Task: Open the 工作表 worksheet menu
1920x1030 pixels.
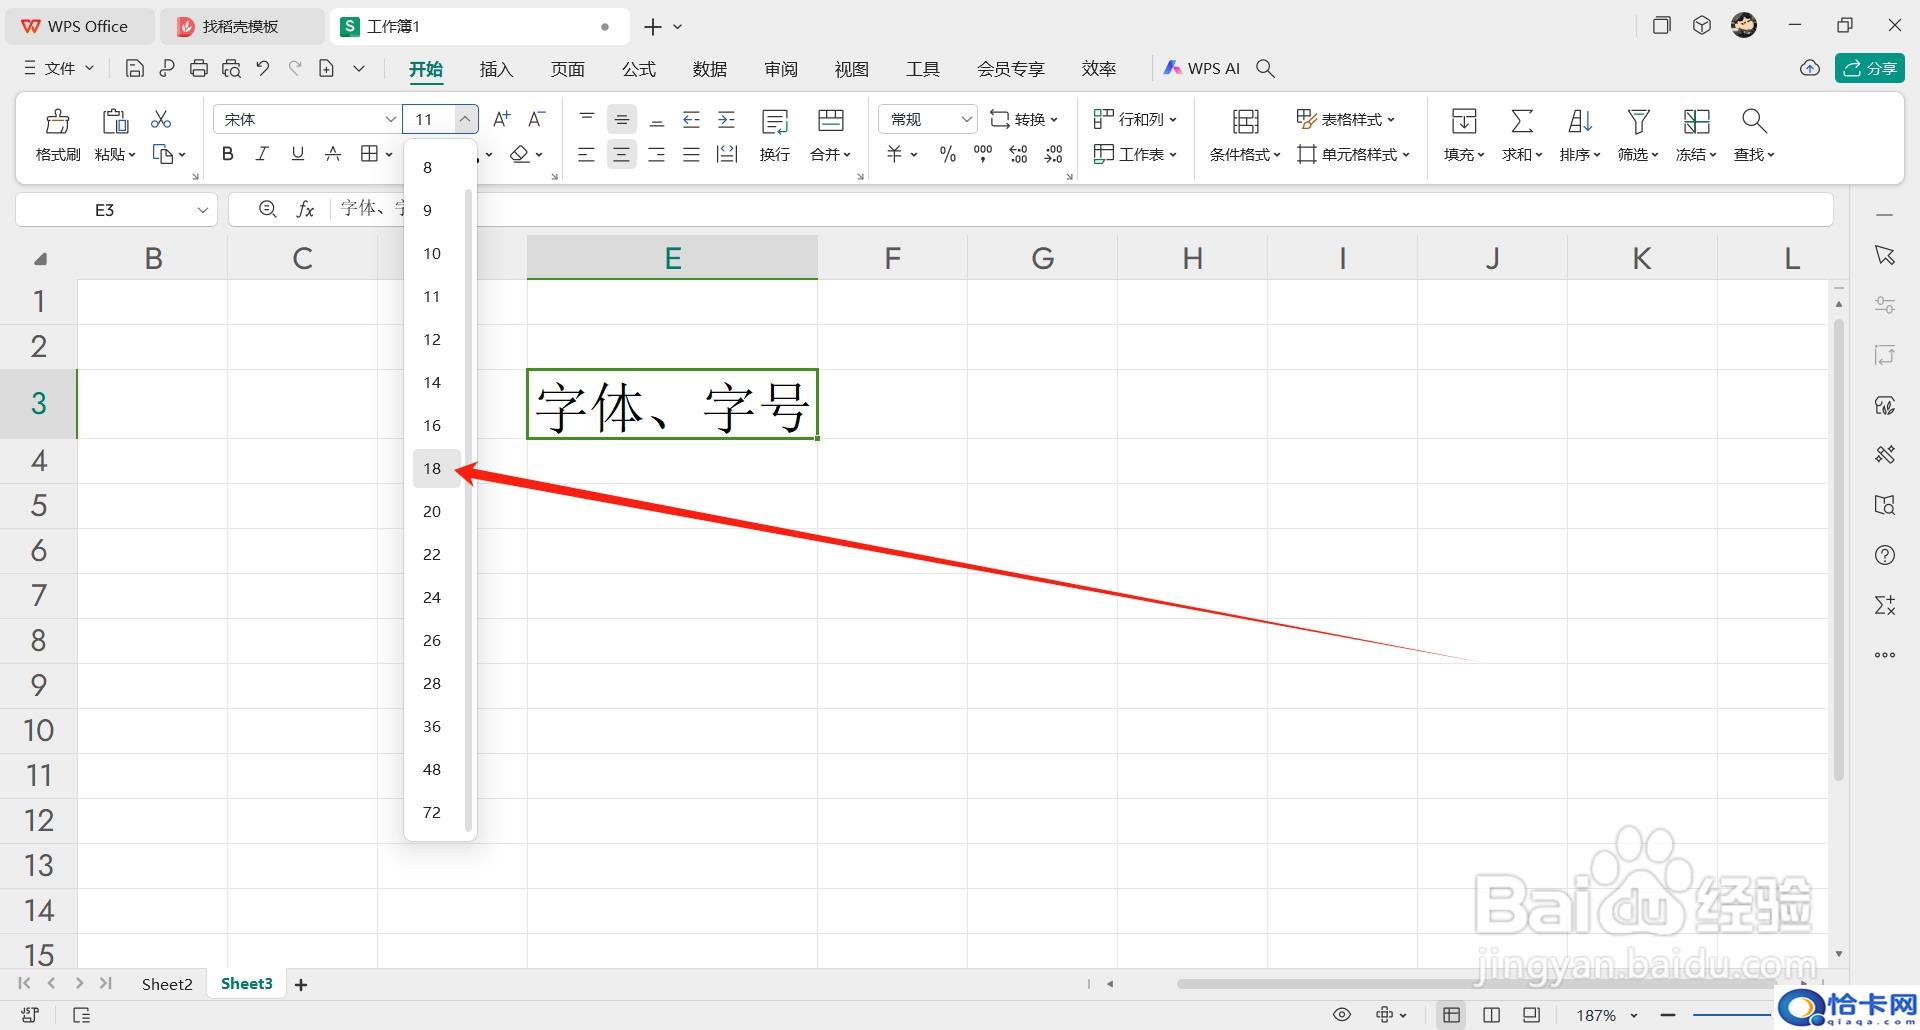Action: [x=1135, y=154]
